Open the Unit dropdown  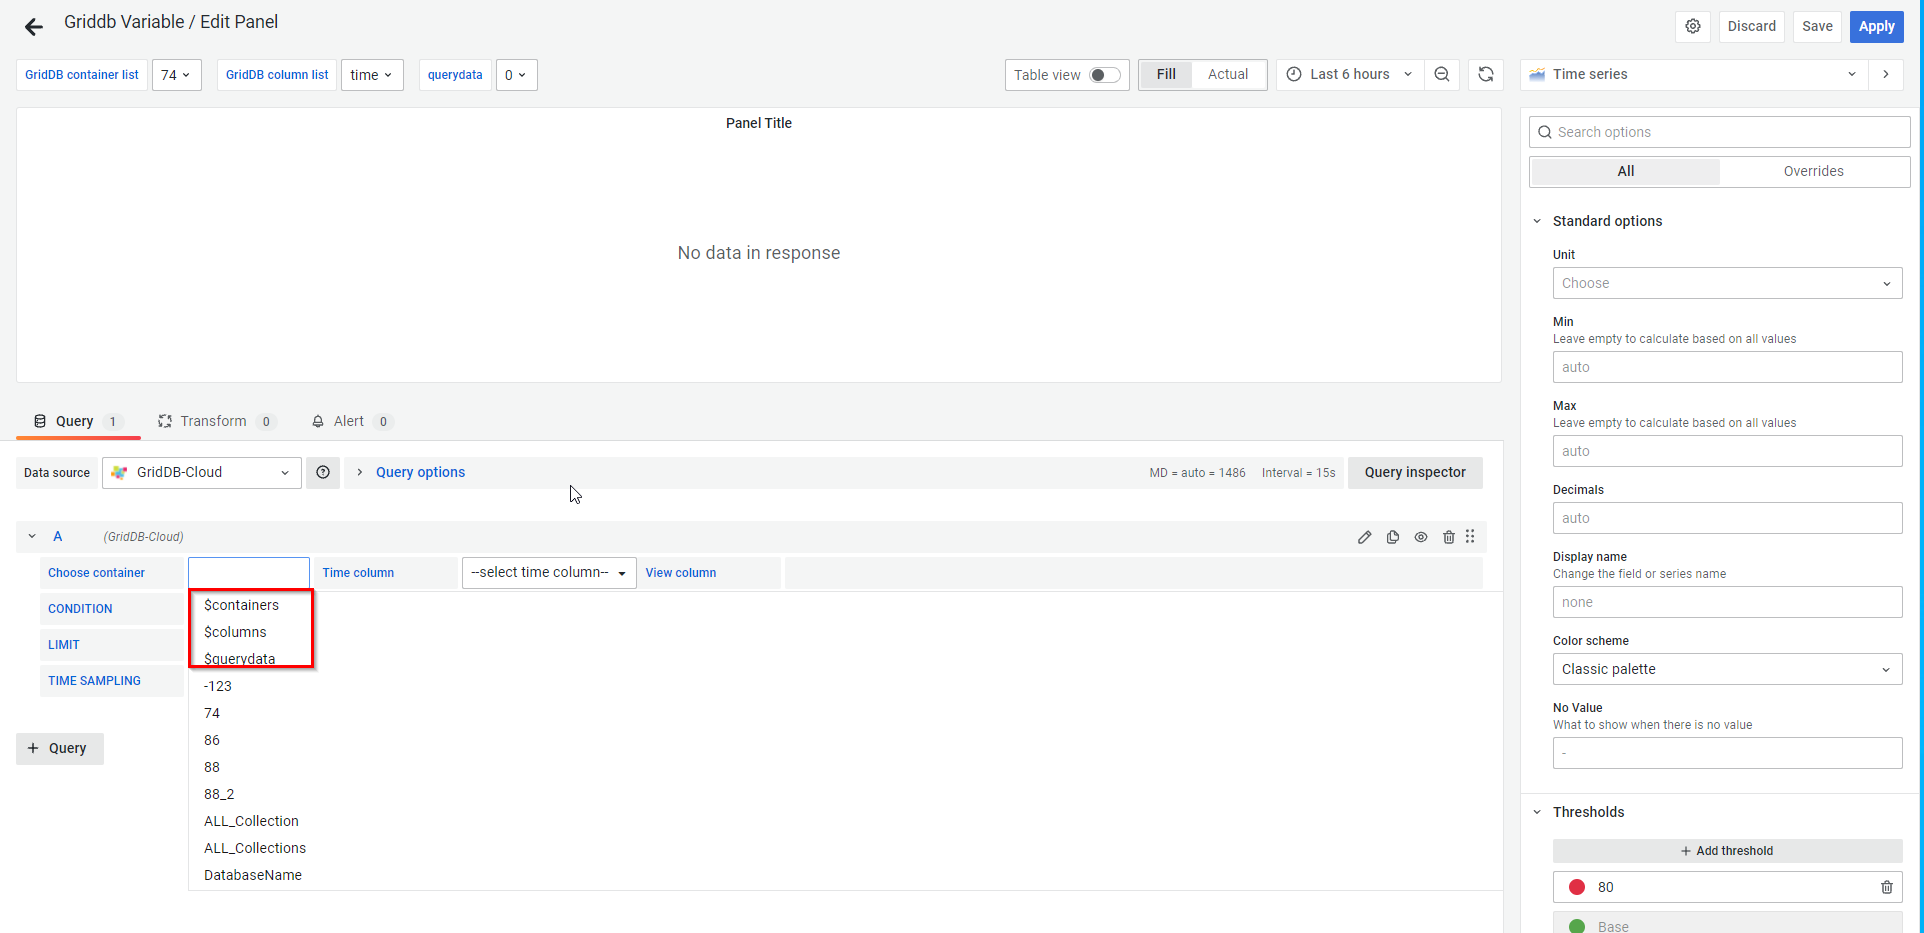coord(1726,284)
